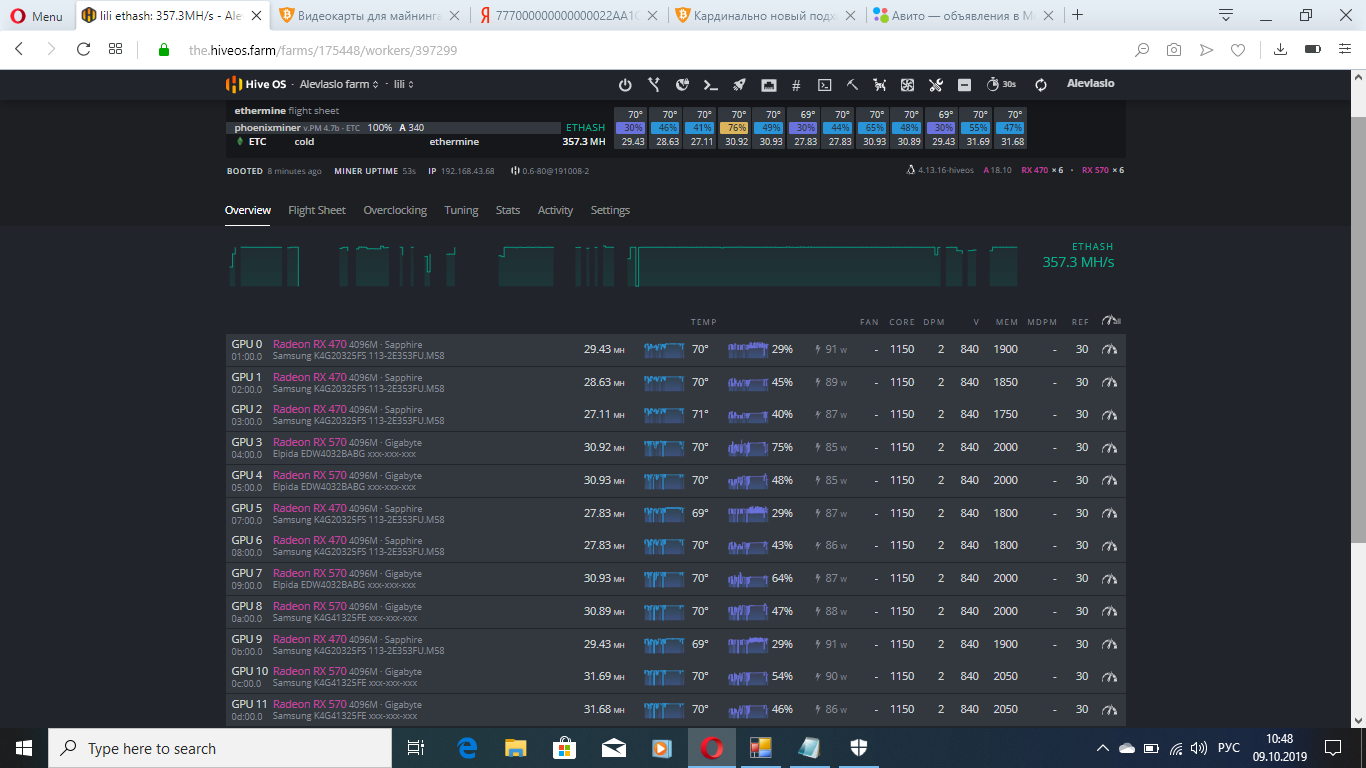The width and height of the screenshot is (1366, 768).
Task: Click the tuning gauge icon for GPU 6
Action: (x=1109, y=546)
